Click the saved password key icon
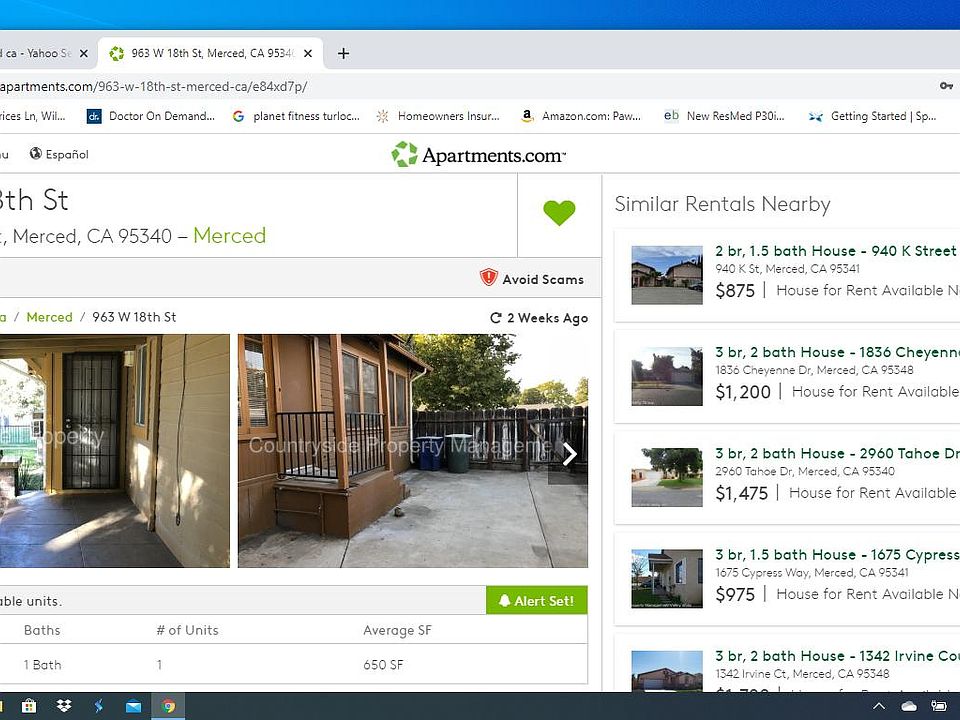The height and width of the screenshot is (720, 960). pos(947,86)
